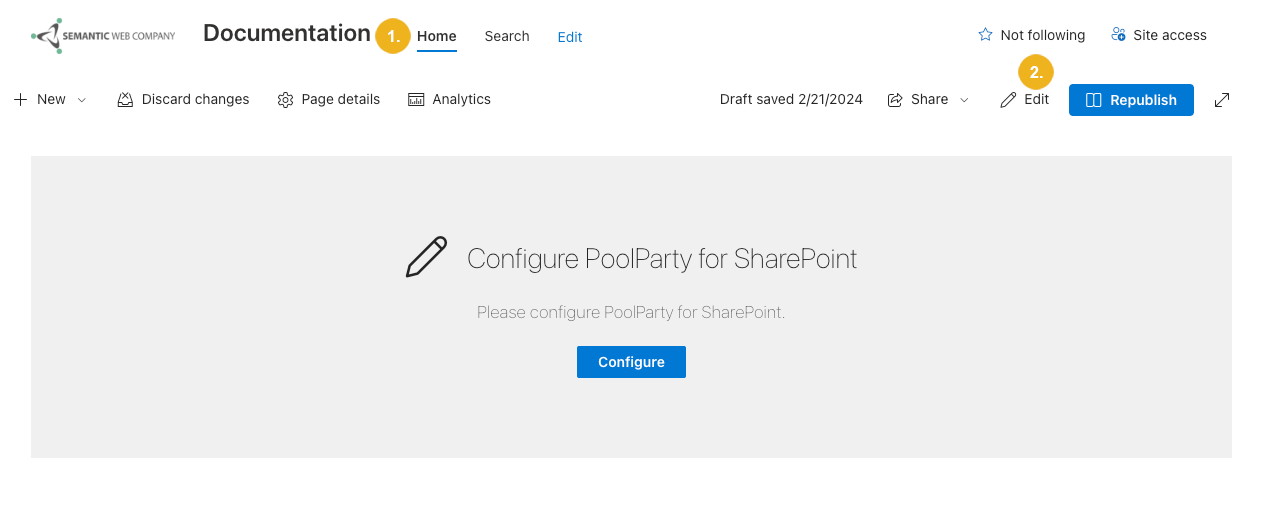
Task: Open Page details via gear icon
Action: 285,100
